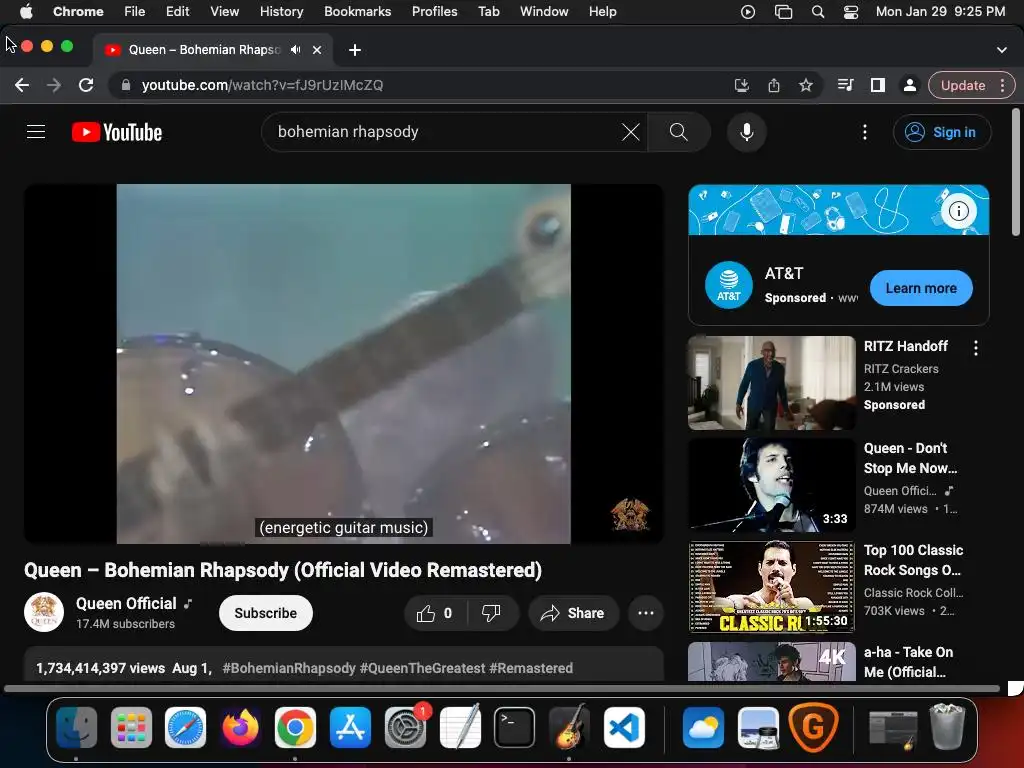Viewport: 1024px width, 768px height.
Task: Open Chrome media controls icon
Action: 845,85
